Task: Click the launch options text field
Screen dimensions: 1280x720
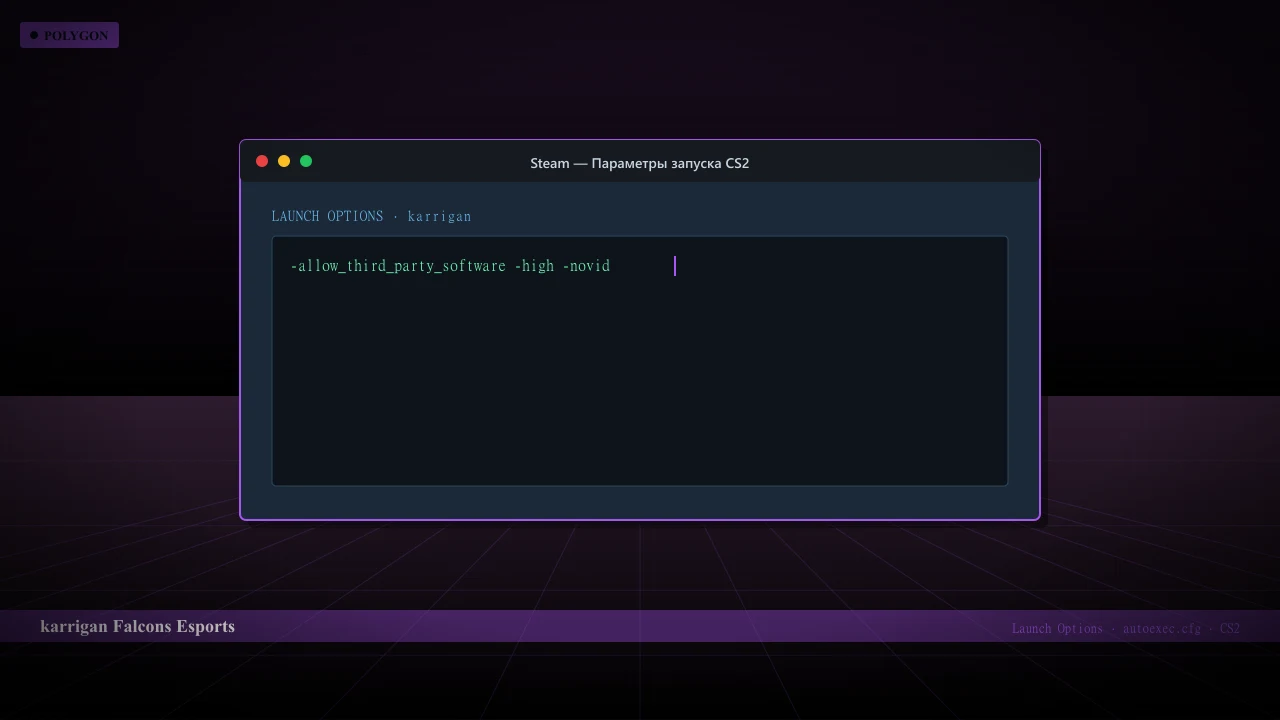Action: (640, 361)
